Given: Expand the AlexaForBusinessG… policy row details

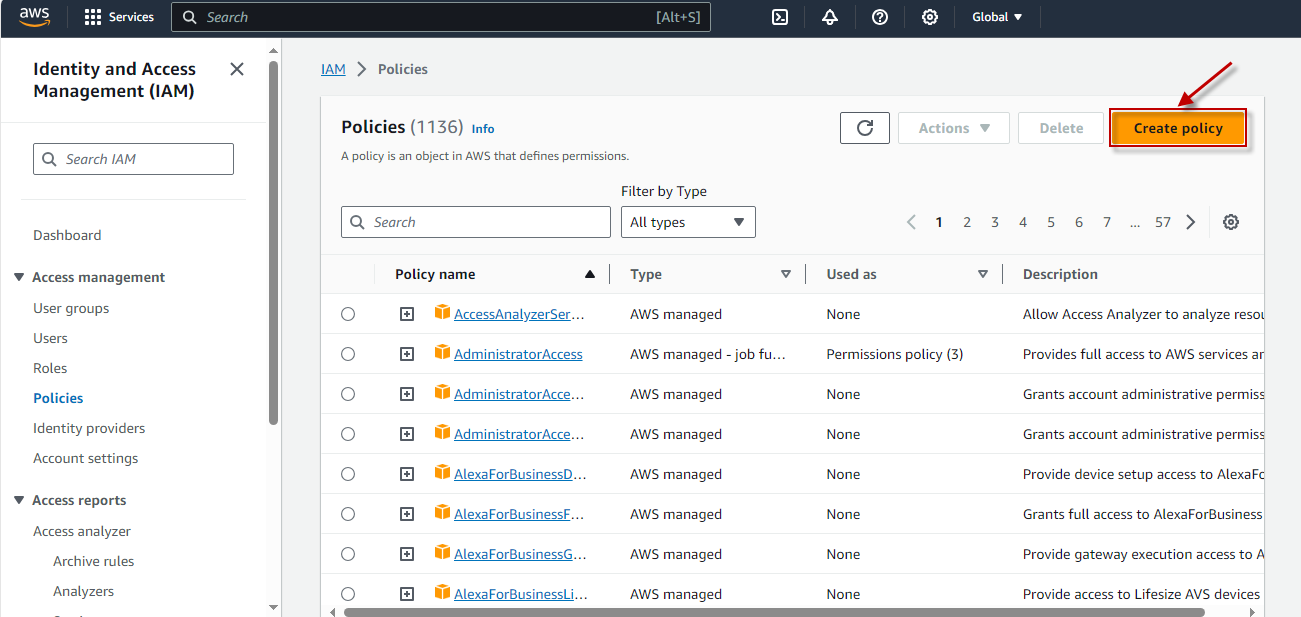Looking at the screenshot, I should [407, 554].
